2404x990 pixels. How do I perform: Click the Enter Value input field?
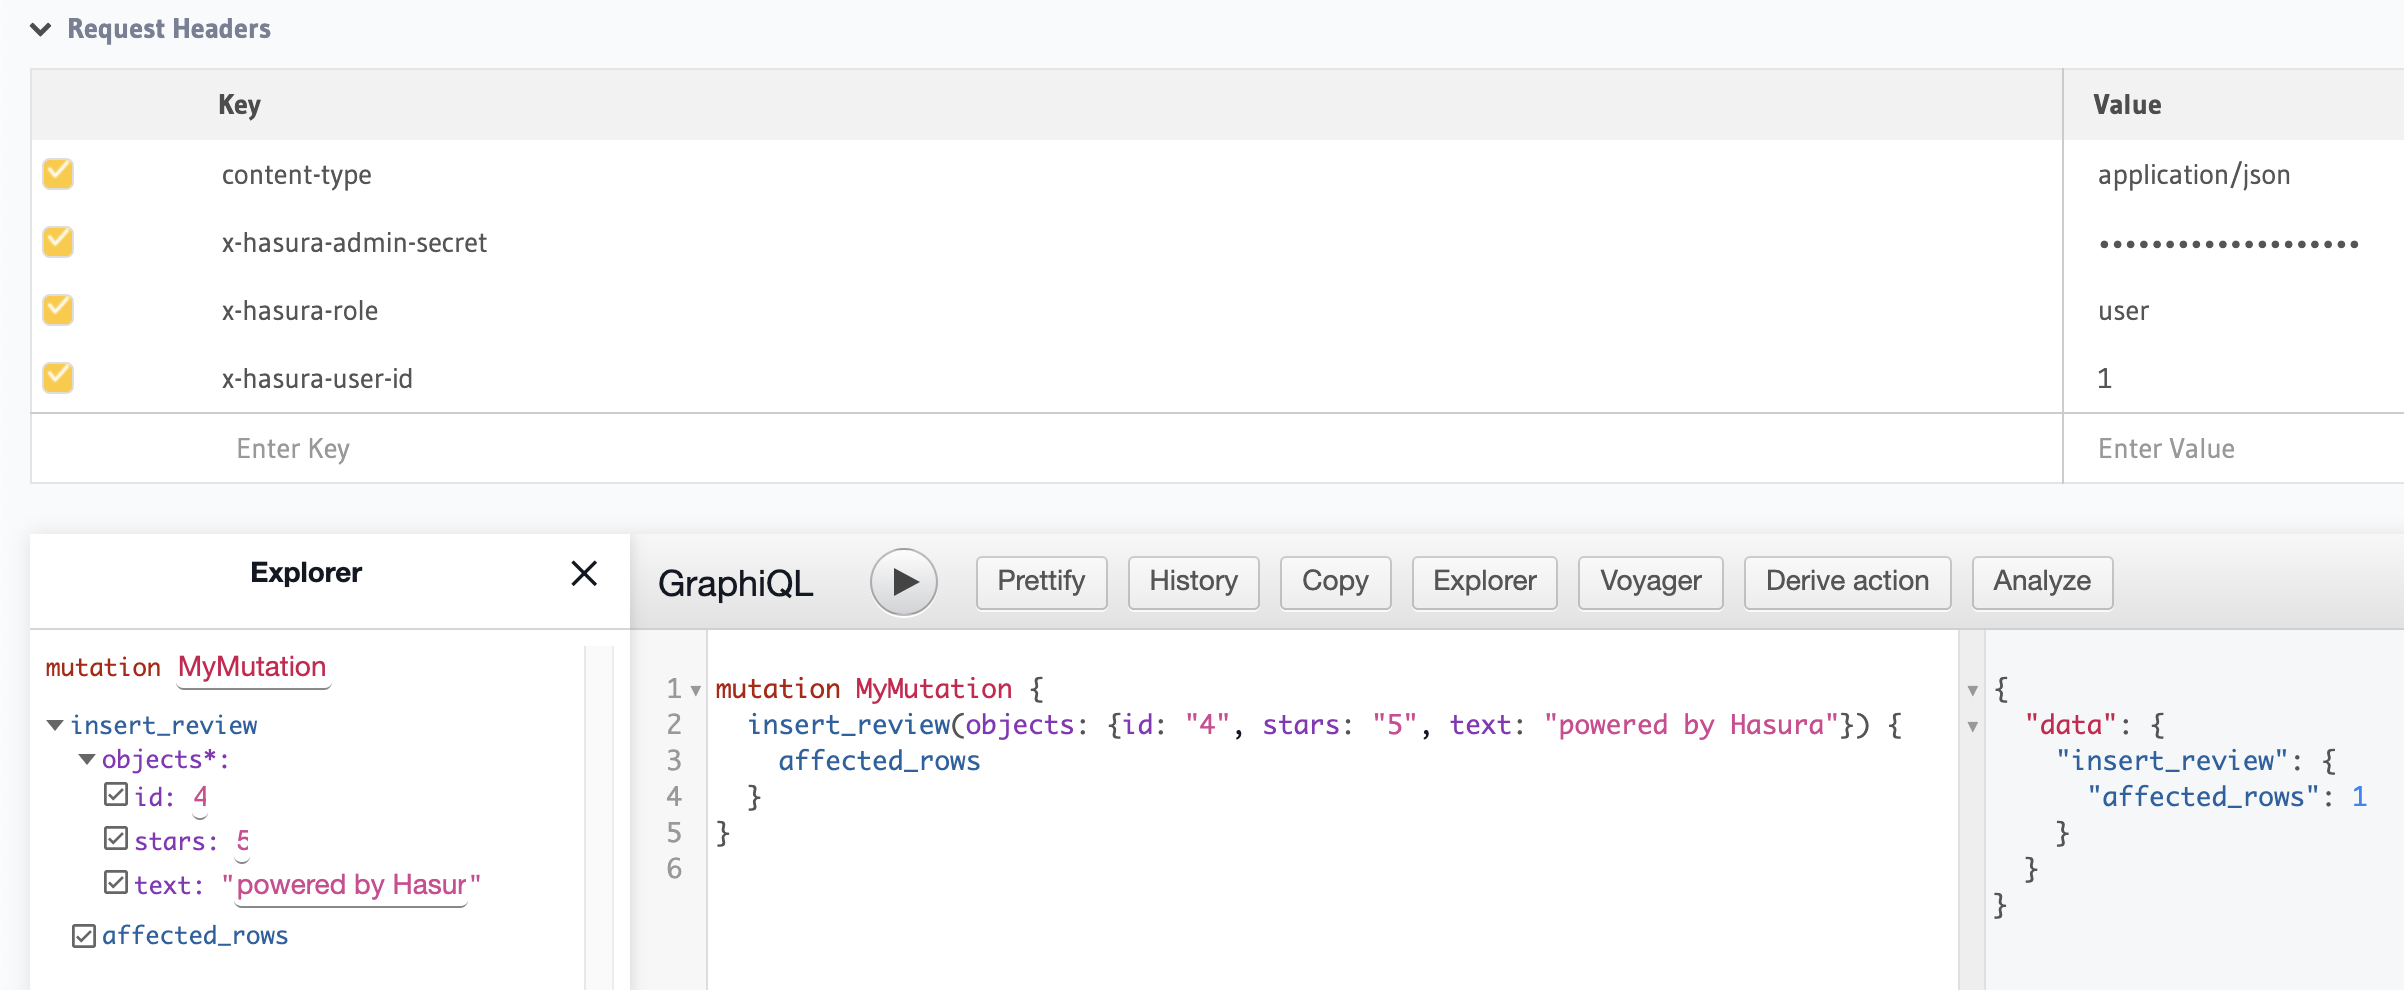(2233, 449)
